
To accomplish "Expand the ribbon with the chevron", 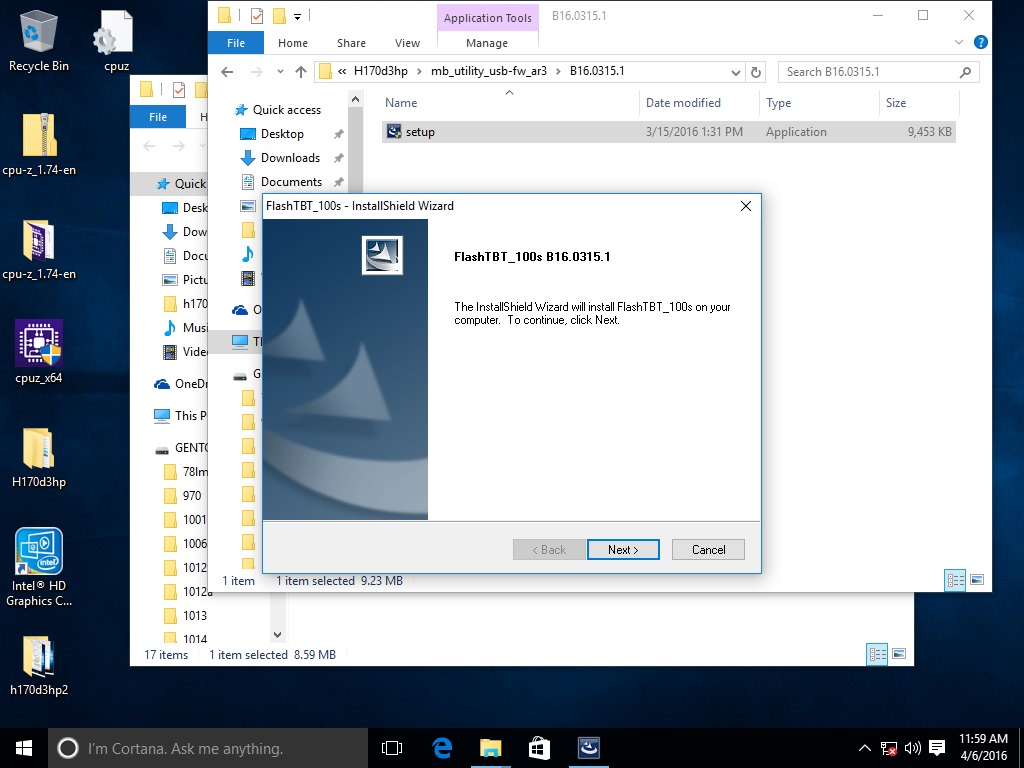I will [x=961, y=43].
